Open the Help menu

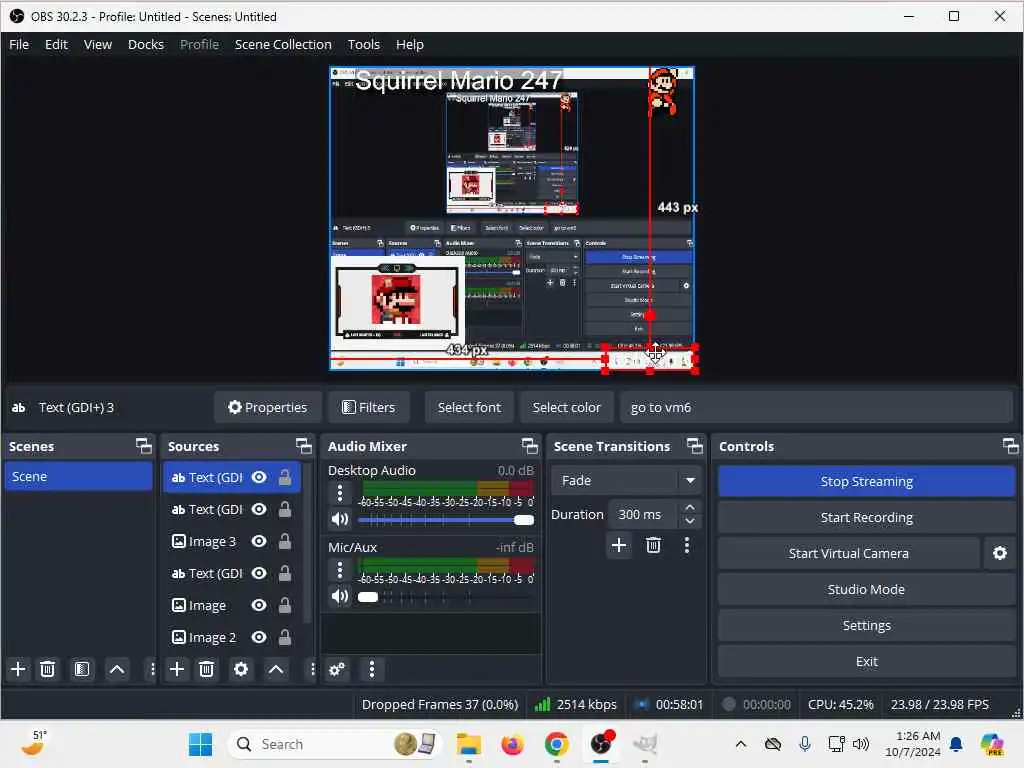pyautogui.click(x=409, y=44)
